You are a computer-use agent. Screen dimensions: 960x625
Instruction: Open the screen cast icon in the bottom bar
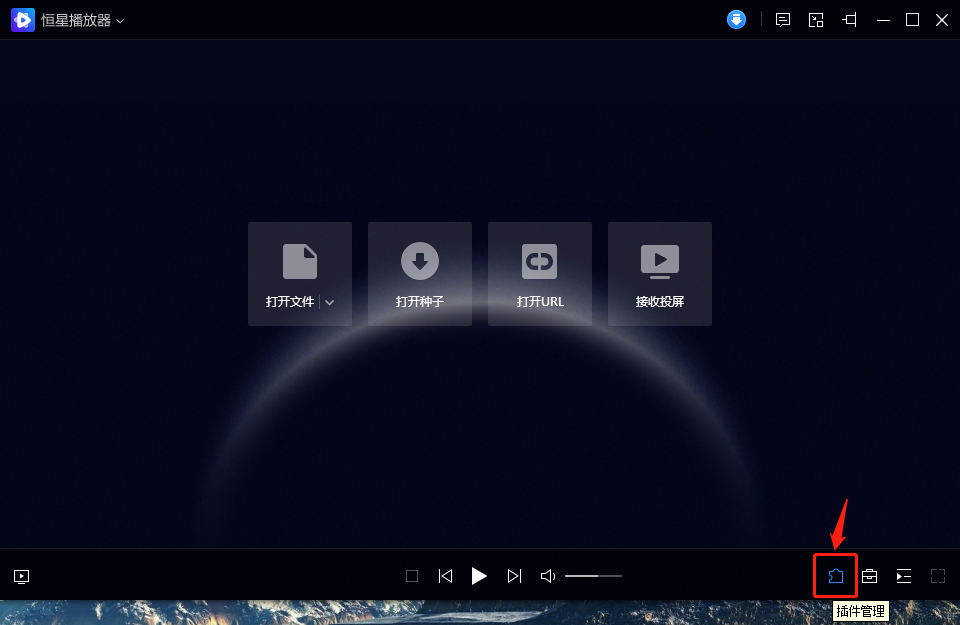point(21,576)
